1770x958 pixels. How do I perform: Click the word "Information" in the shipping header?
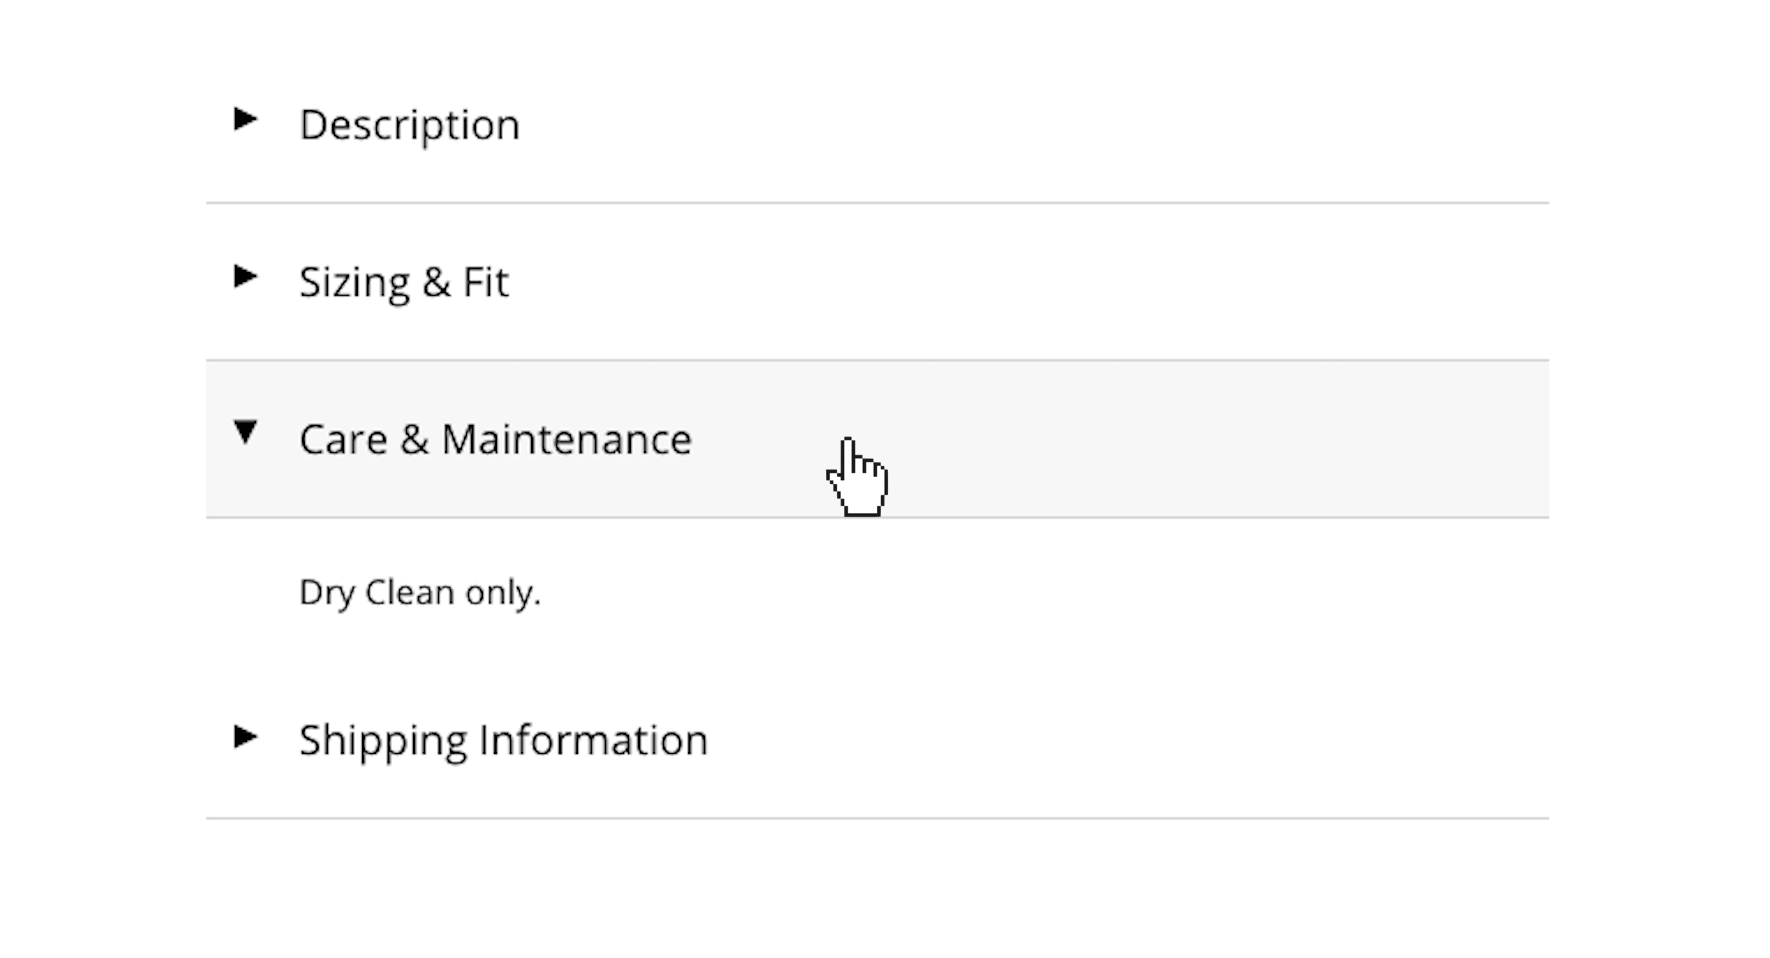(x=593, y=741)
